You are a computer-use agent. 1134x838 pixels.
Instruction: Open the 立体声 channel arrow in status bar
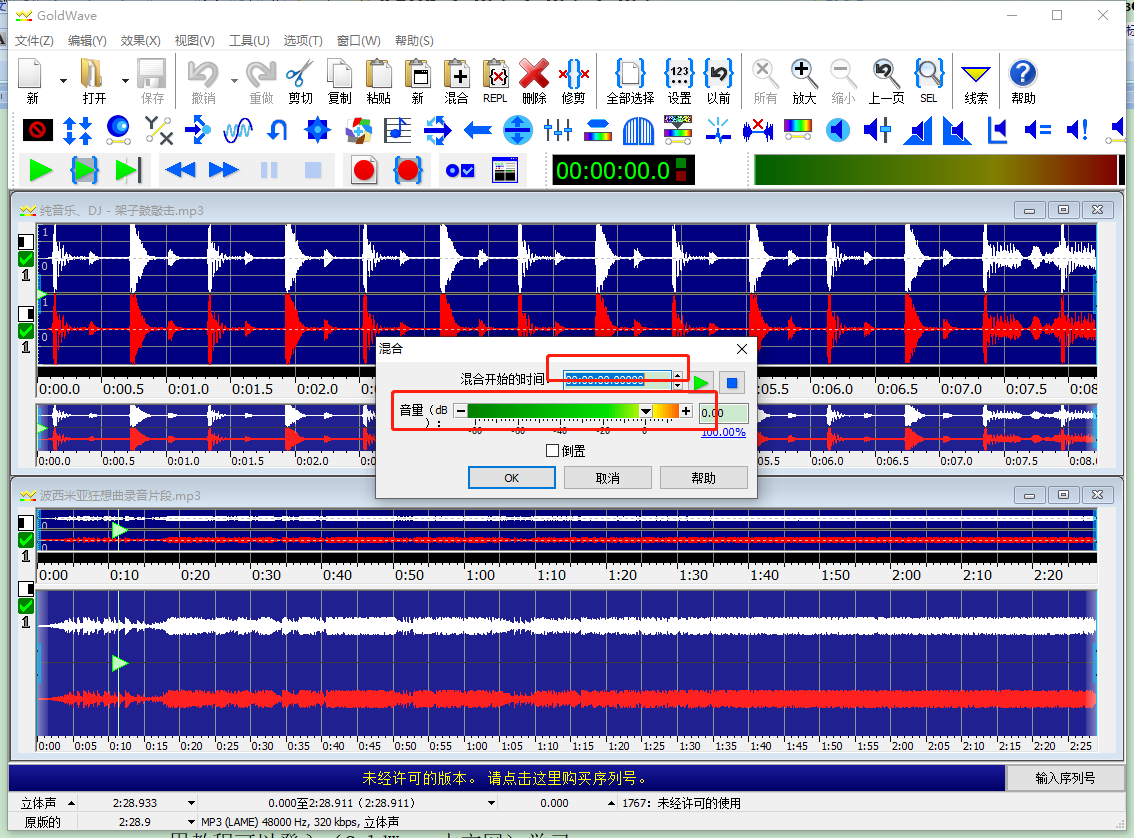coord(71,803)
